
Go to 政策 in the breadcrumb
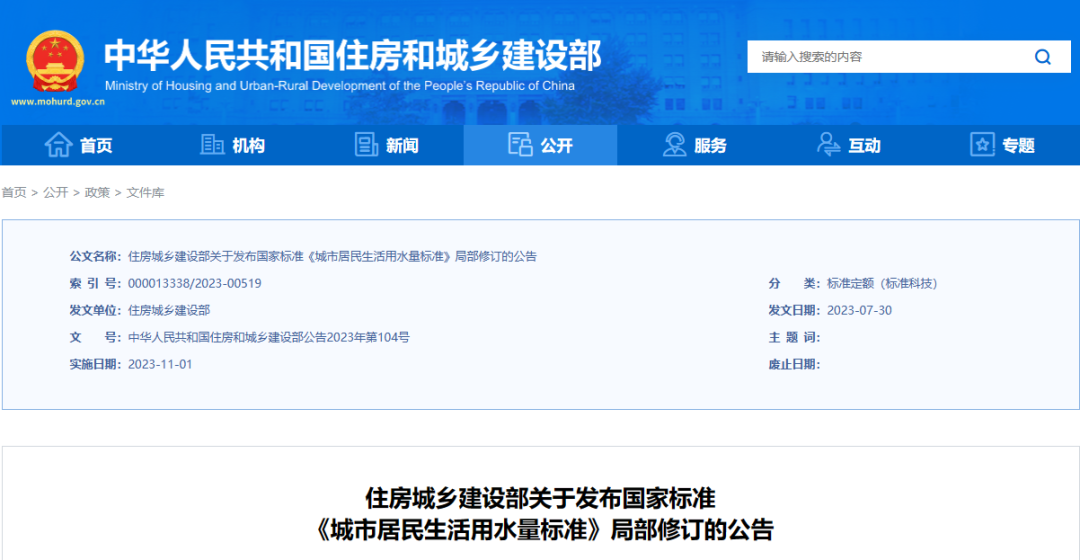point(97,192)
